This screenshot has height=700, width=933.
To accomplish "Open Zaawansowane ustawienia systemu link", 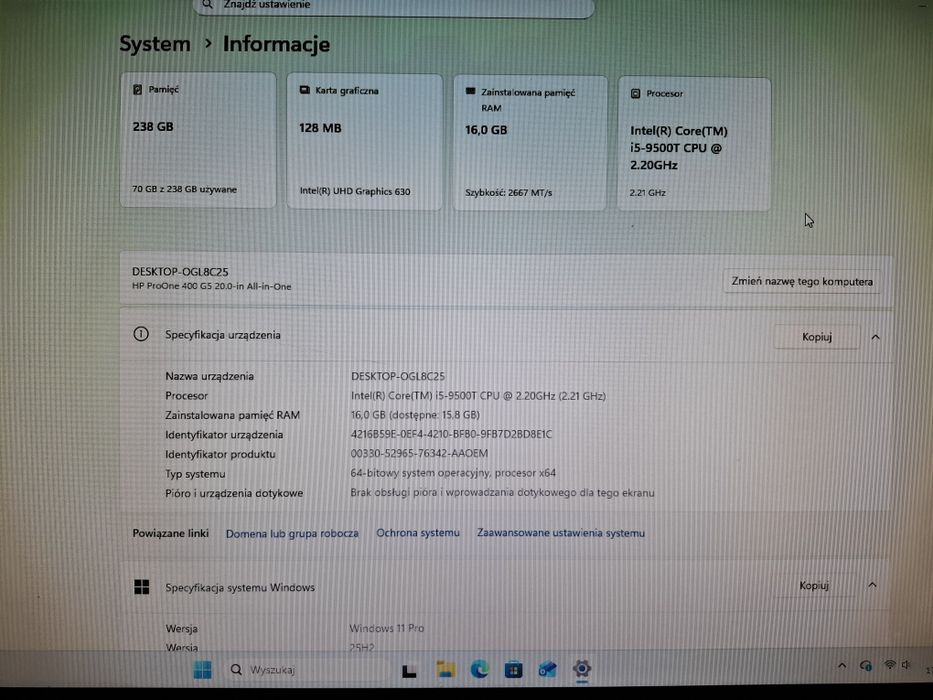I will tap(561, 533).
